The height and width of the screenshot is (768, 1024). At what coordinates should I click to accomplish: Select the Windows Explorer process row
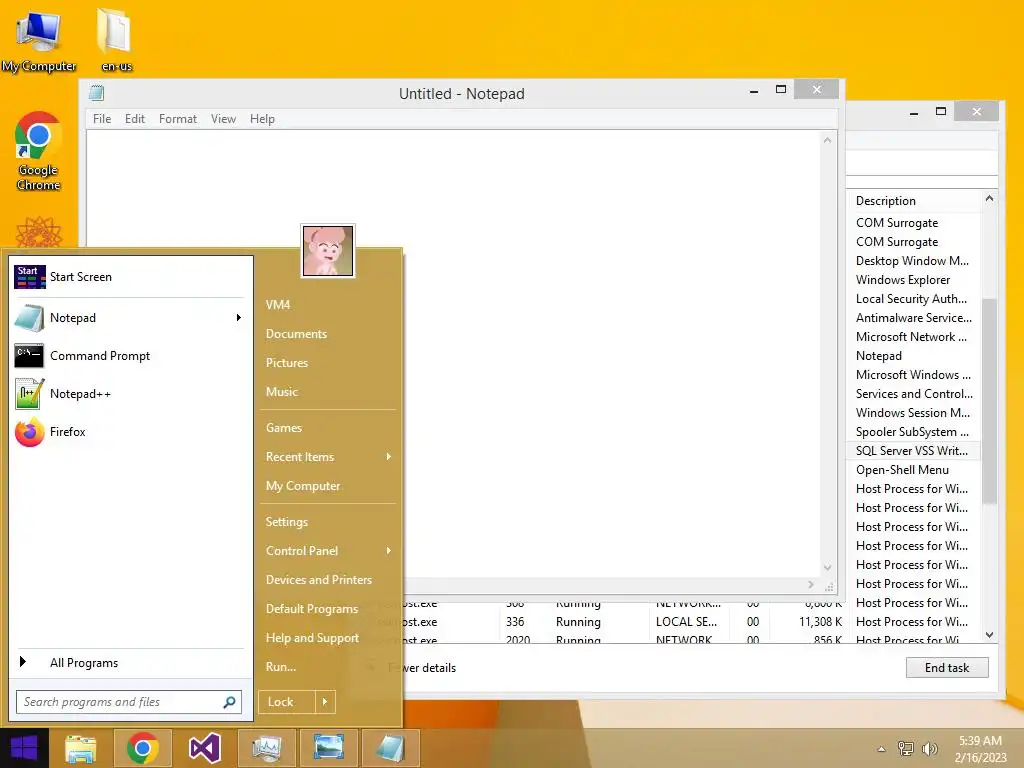(x=914, y=280)
